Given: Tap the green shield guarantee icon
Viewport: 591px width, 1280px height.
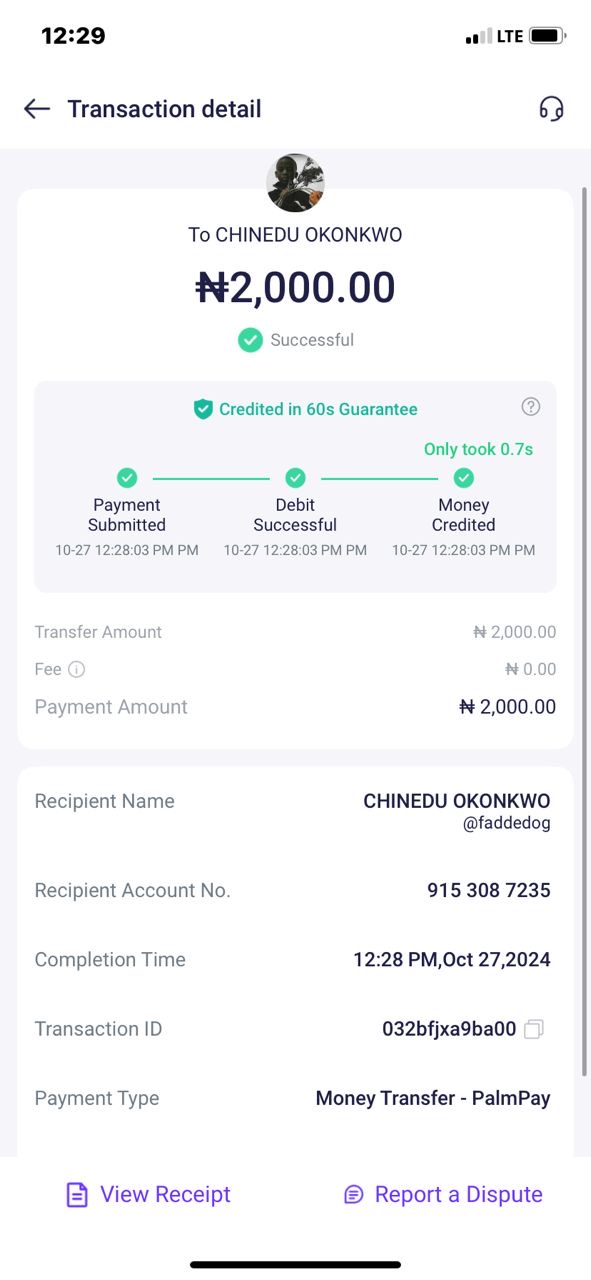Looking at the screenshot, I should tap(203, 409).
